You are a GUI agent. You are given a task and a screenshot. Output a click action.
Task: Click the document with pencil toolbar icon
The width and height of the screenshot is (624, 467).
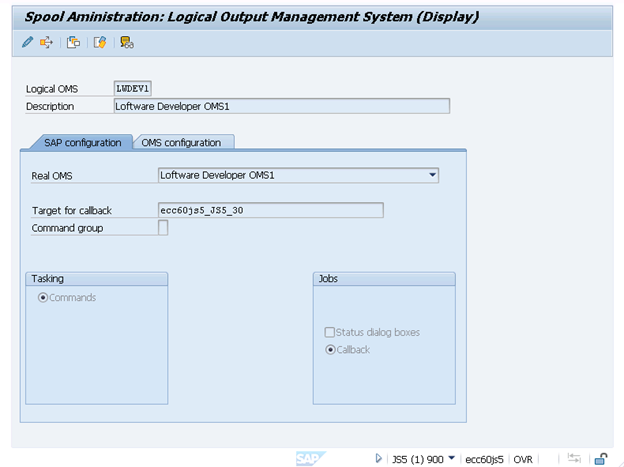point(100,42)
